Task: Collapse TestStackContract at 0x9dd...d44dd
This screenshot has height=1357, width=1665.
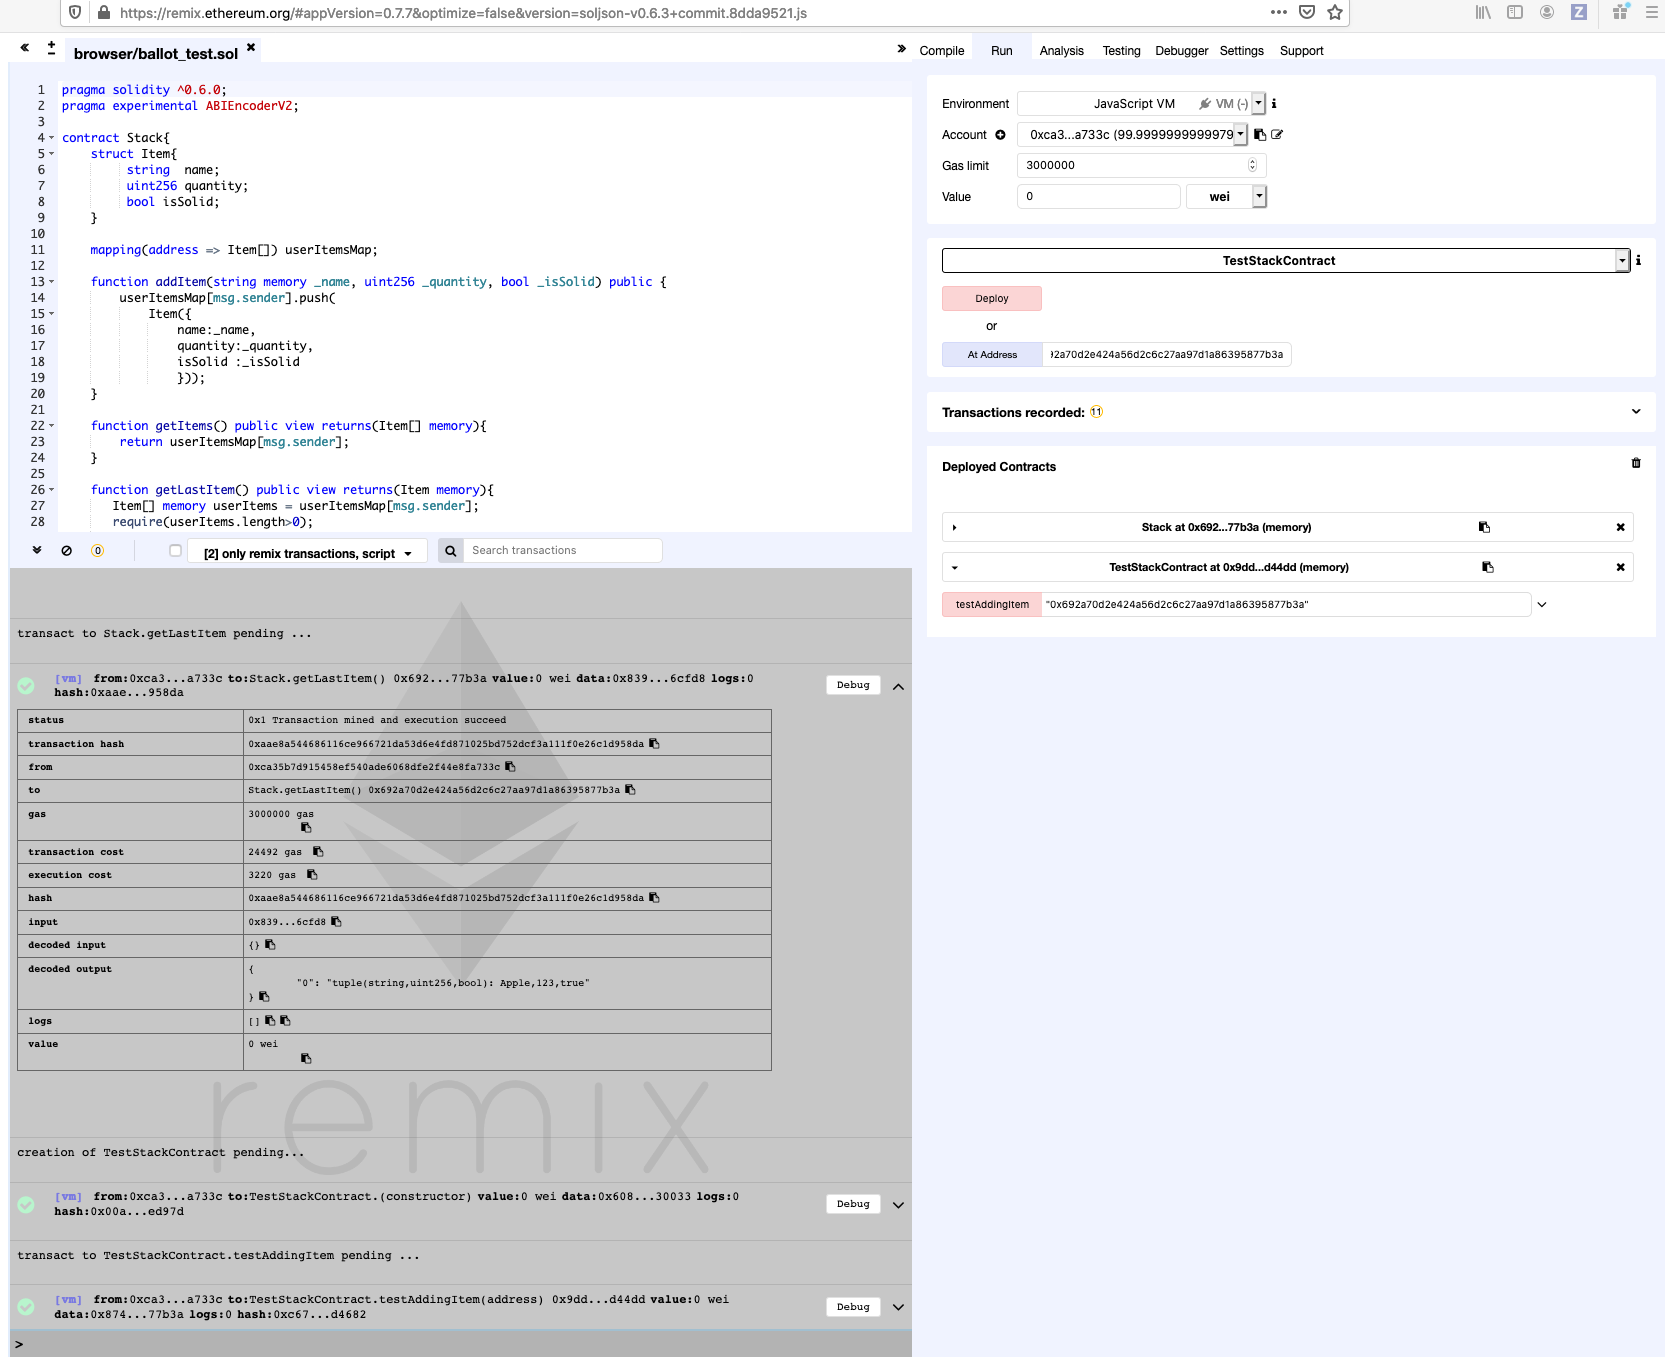Action: coord(955,568)
